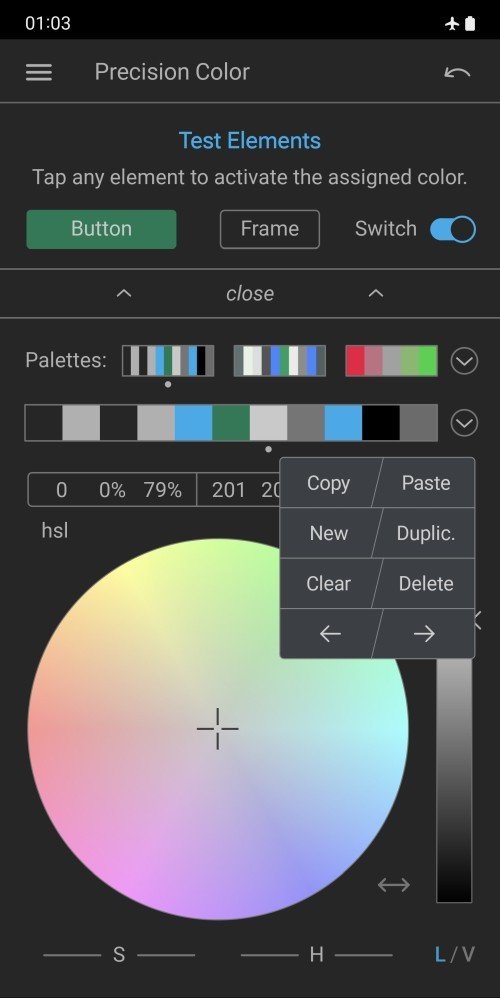The width and height of the screenshot is (500, 998).
Task: Tap the crosshair in color wheel
Action: point(218,728)
